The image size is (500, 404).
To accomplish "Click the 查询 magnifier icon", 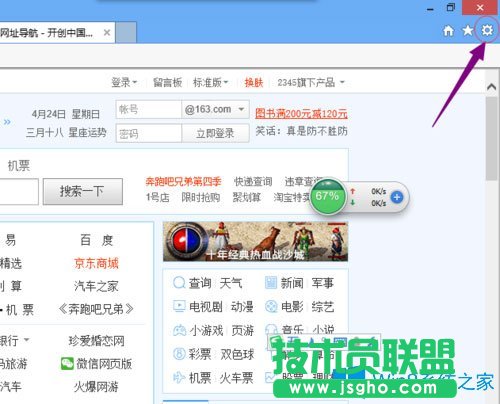I will click(x=179, y=283).
